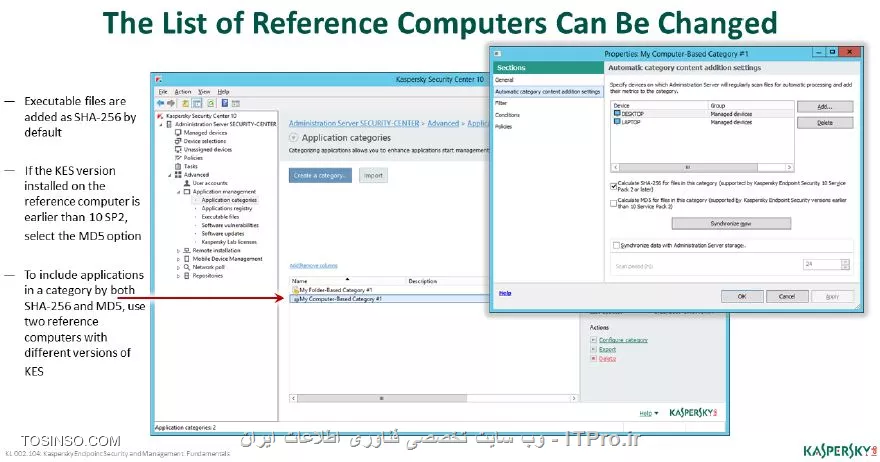Expand the Repositories node
Viewport: 880px width, 462px height.
click(179, 276)
